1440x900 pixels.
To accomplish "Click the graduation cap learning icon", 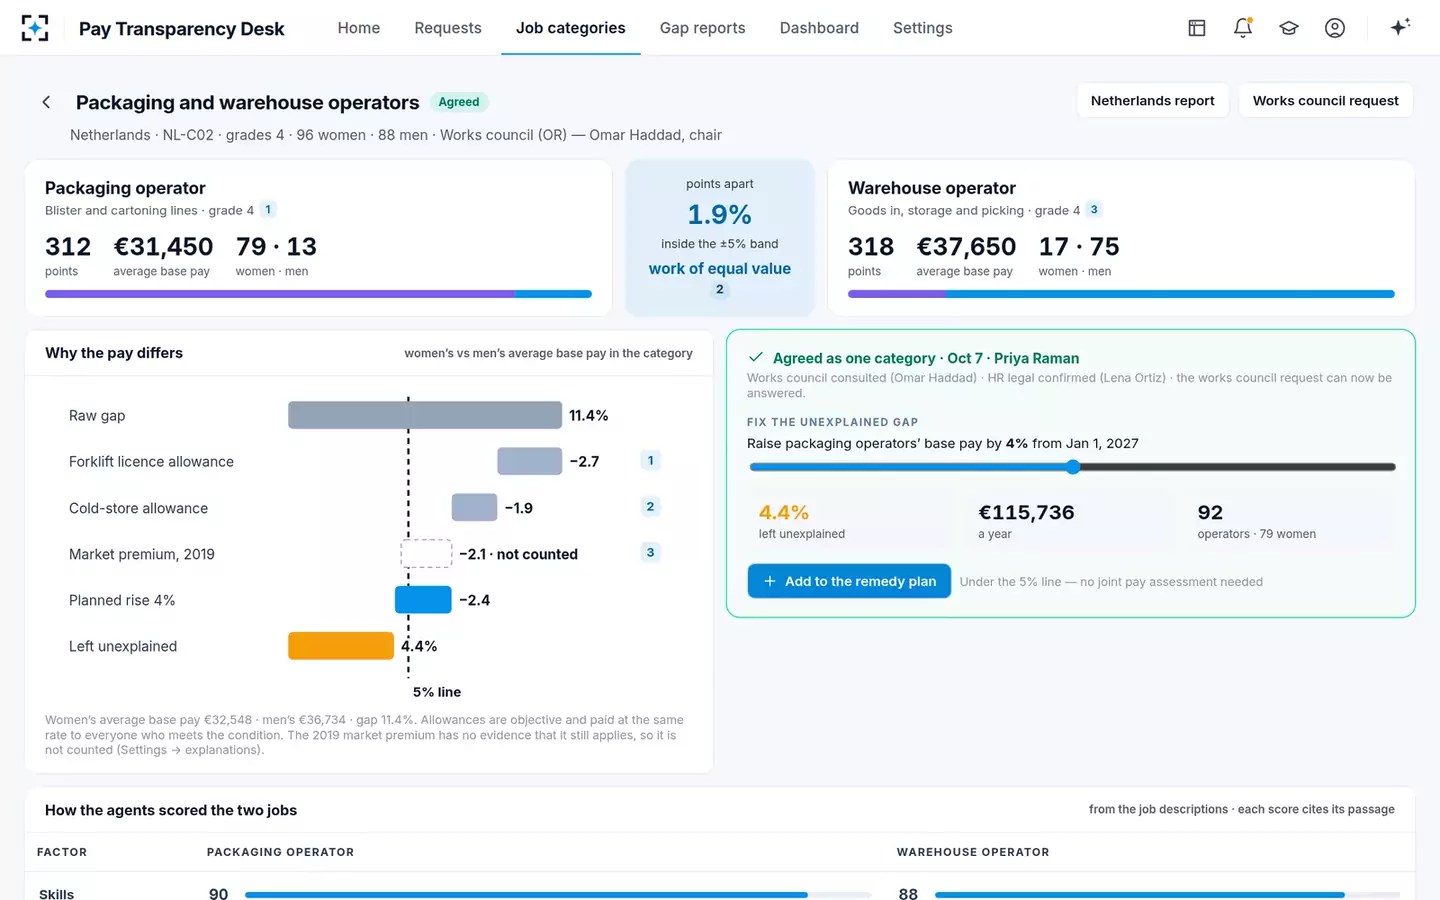I will coord(1289,28).
